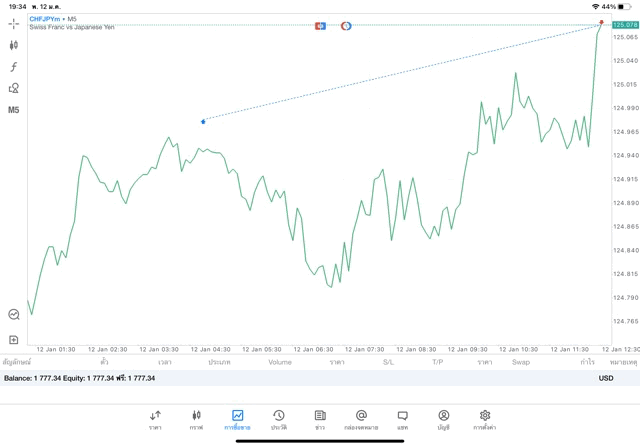
Task: Change chart type via candlestick icon
Action: pos(14,45)
